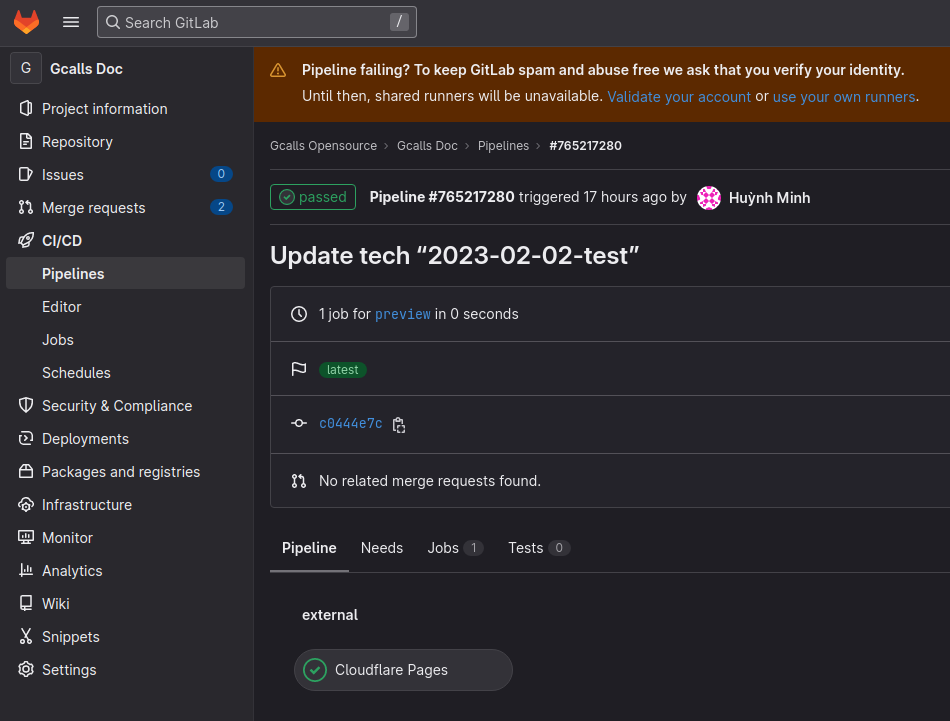Click the Gcalls Doc project avatar
The image size is (950, 721).
26,68
